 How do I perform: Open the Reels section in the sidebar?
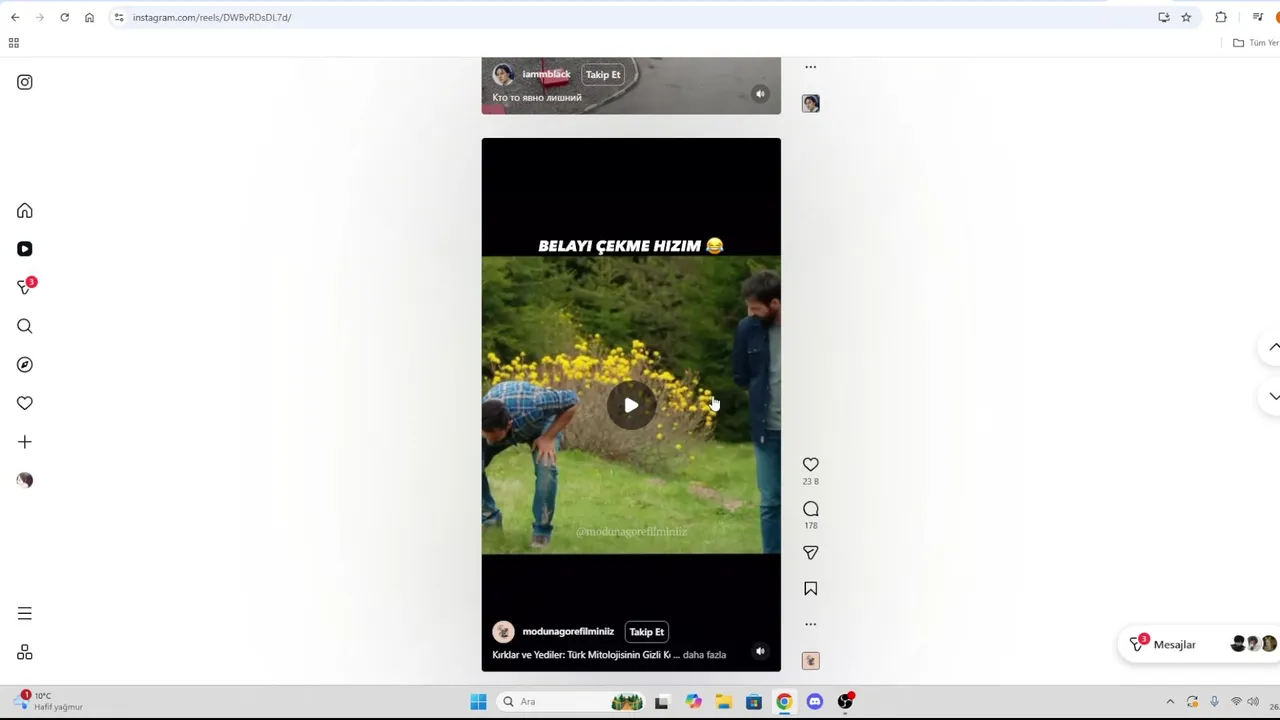[x=25, y=249]
